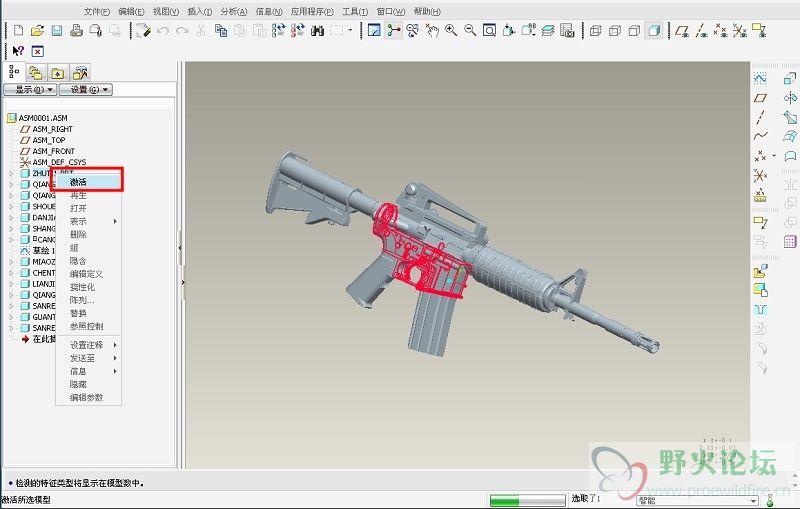Toggle wireframe display cube icon
Screen dimensions: 800x509
(594, 31)
